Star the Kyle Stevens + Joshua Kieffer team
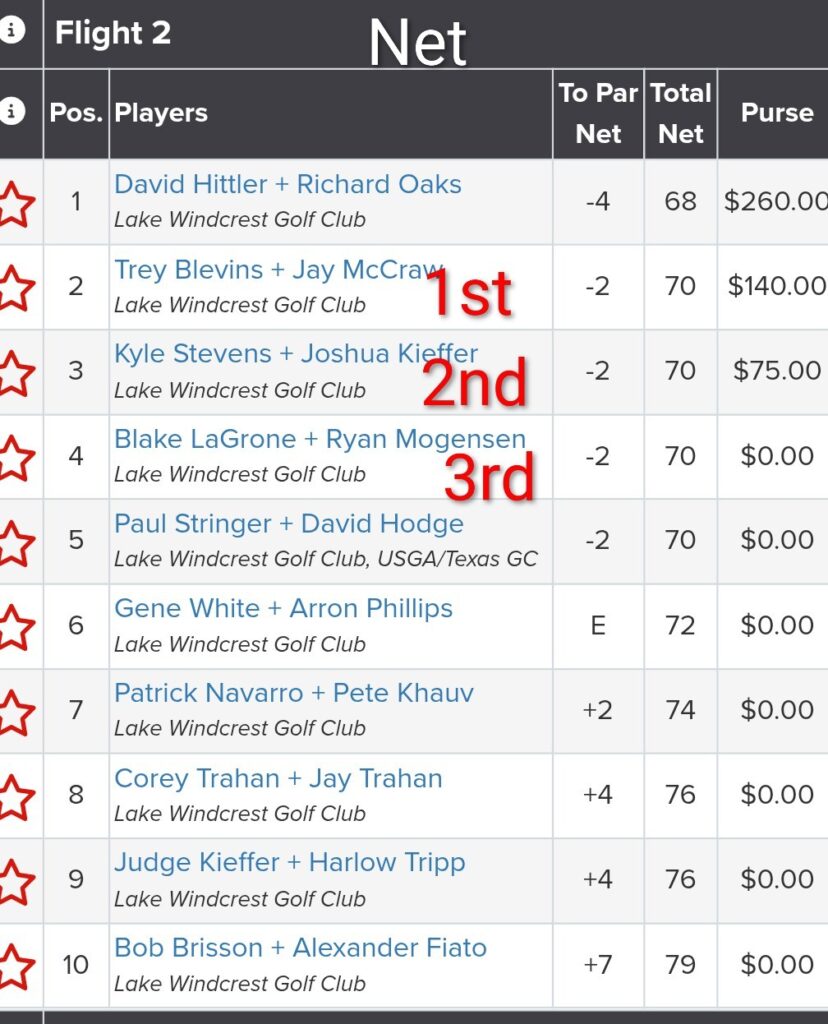 point(15,372)
